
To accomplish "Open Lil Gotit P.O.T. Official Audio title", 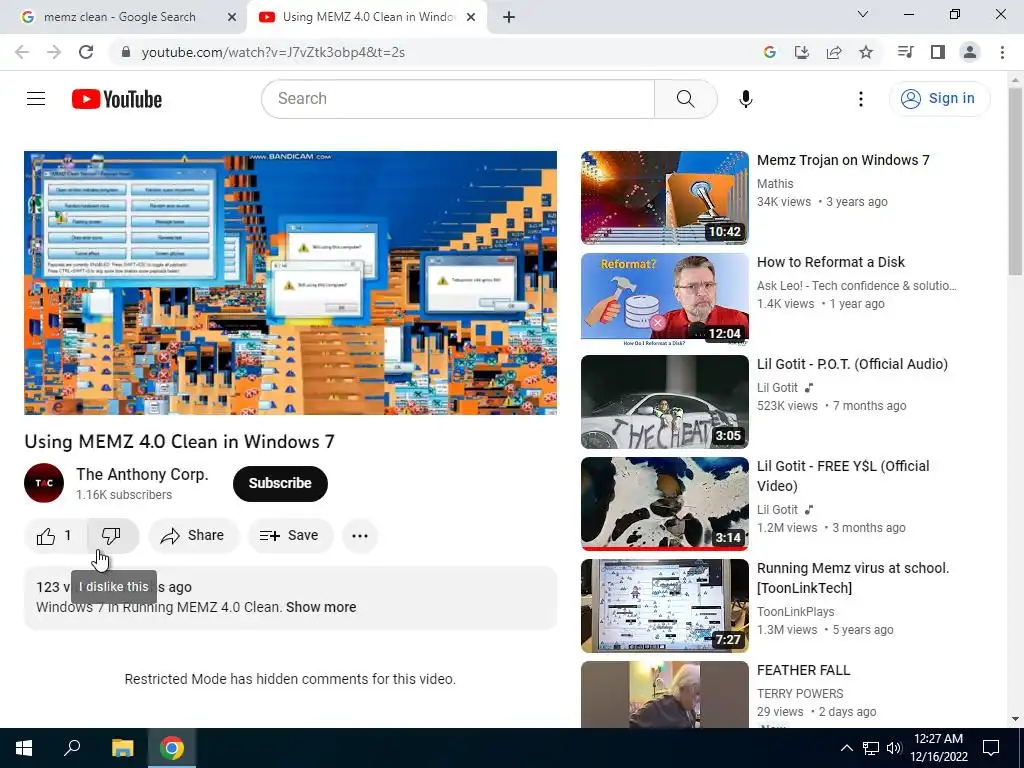I will pyautogui.click(x=852, y=364).
